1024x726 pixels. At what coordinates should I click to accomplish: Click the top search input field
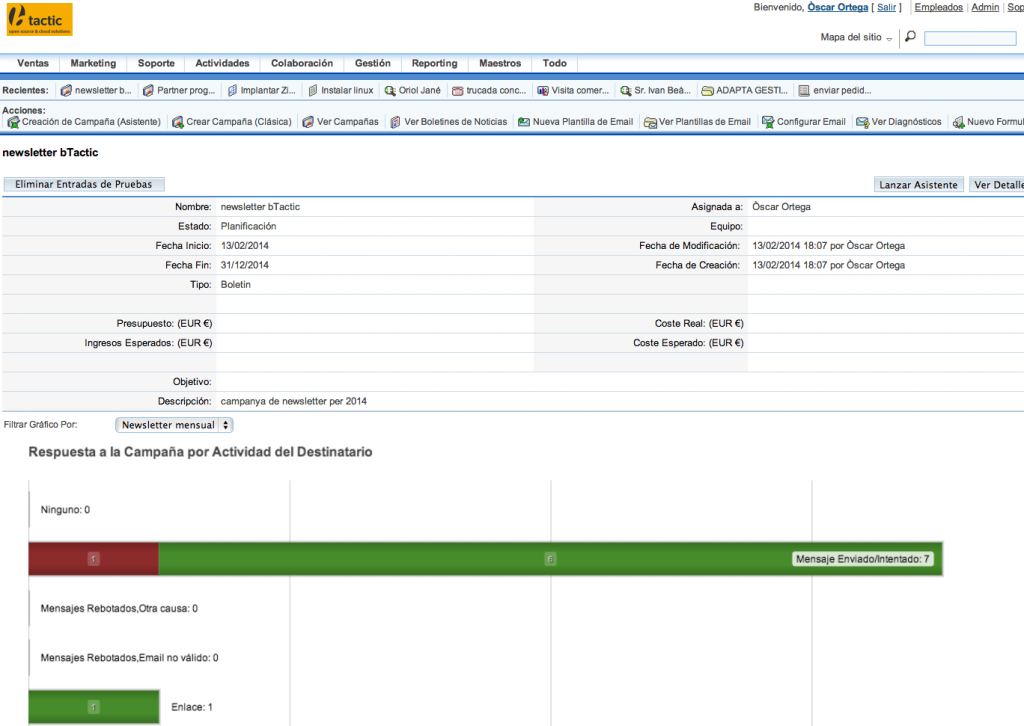[x=970, y=39]
